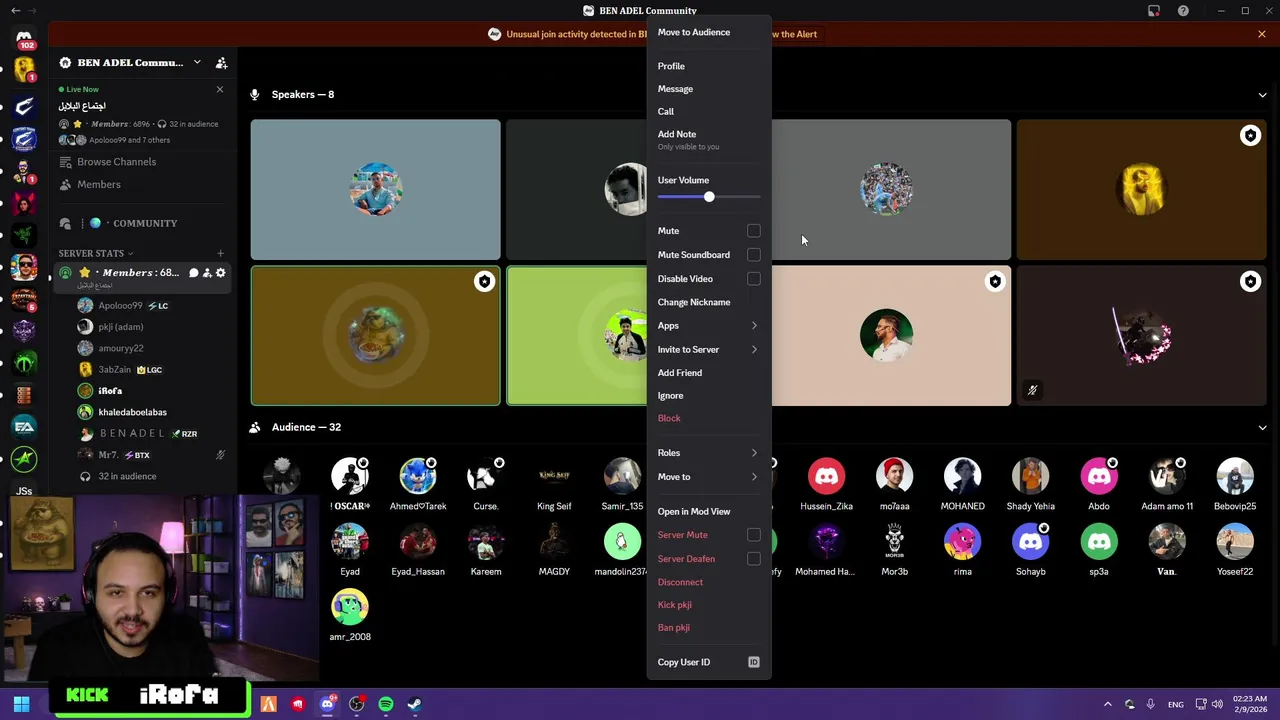The height and width of the screenshot is (720, 1280).
Task: Collapse the Speakers section chevron
Action: tap(1262, 95)
